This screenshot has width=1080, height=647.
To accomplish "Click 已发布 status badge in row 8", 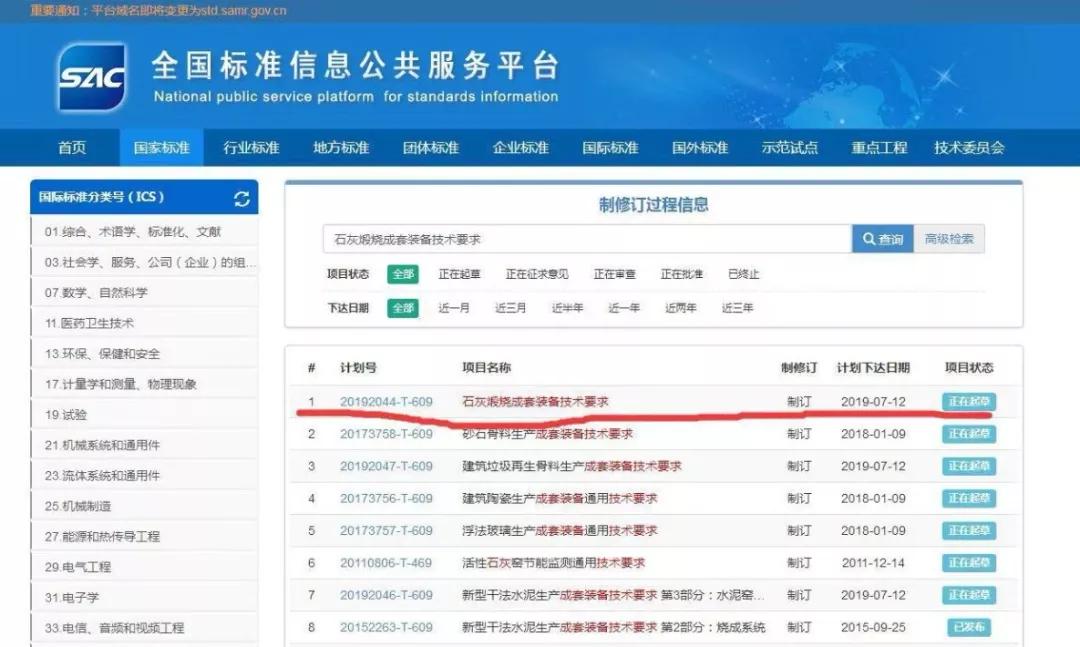I will click(x=969, y=627).
